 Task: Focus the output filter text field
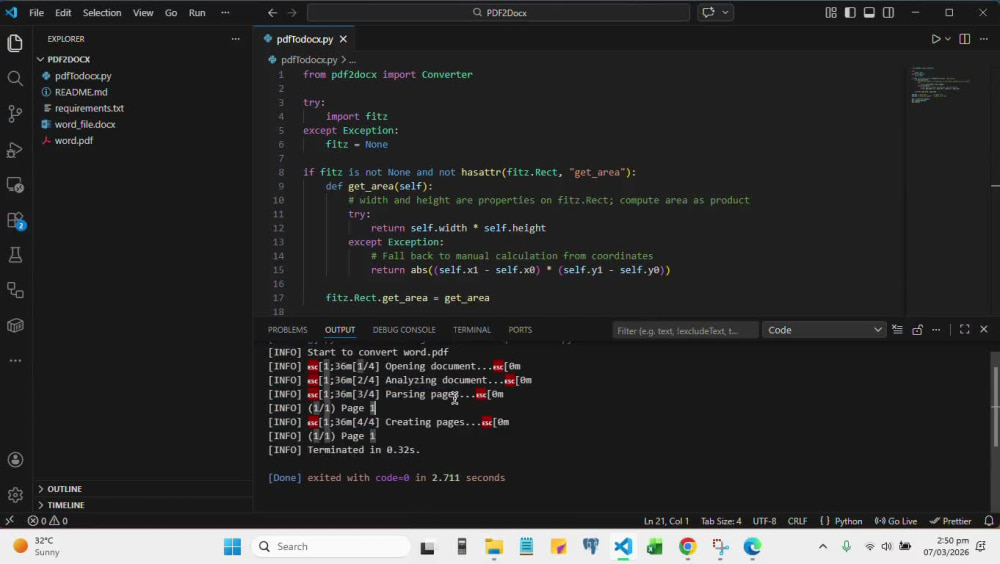click(x=684, y=330)
